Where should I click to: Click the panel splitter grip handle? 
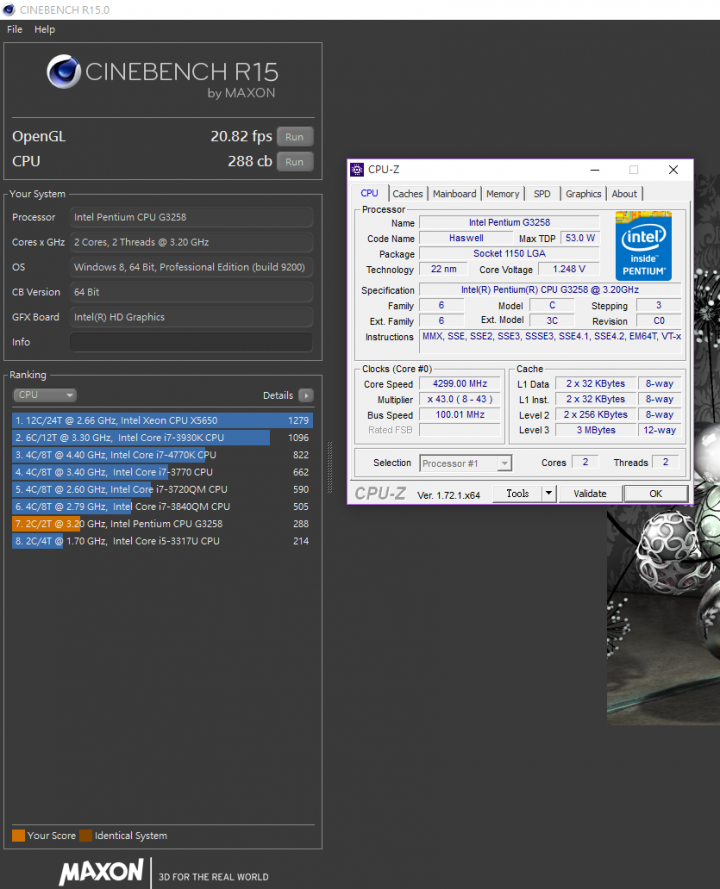click(330, 468)
